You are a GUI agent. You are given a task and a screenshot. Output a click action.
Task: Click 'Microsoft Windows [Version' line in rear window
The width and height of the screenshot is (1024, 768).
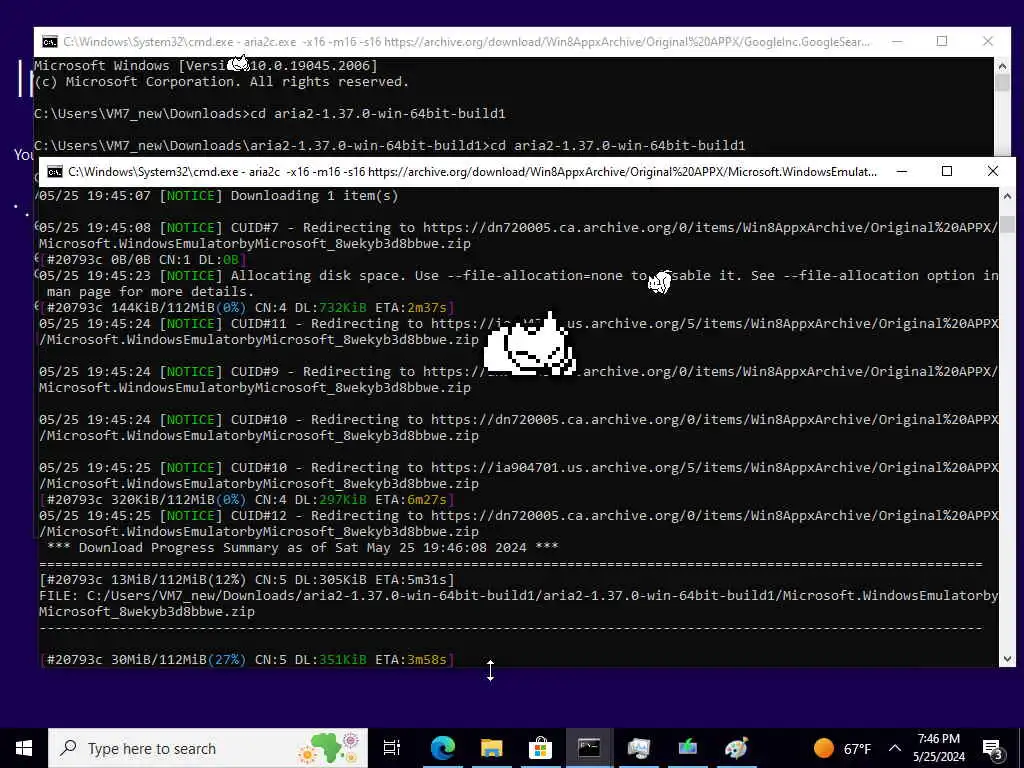point(206,65)
